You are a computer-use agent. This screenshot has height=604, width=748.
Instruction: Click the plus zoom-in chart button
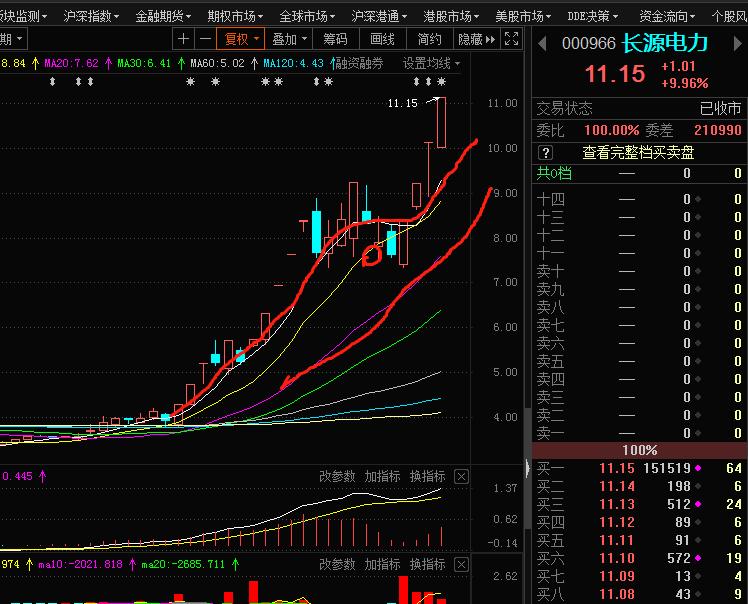tap(183, 39)
